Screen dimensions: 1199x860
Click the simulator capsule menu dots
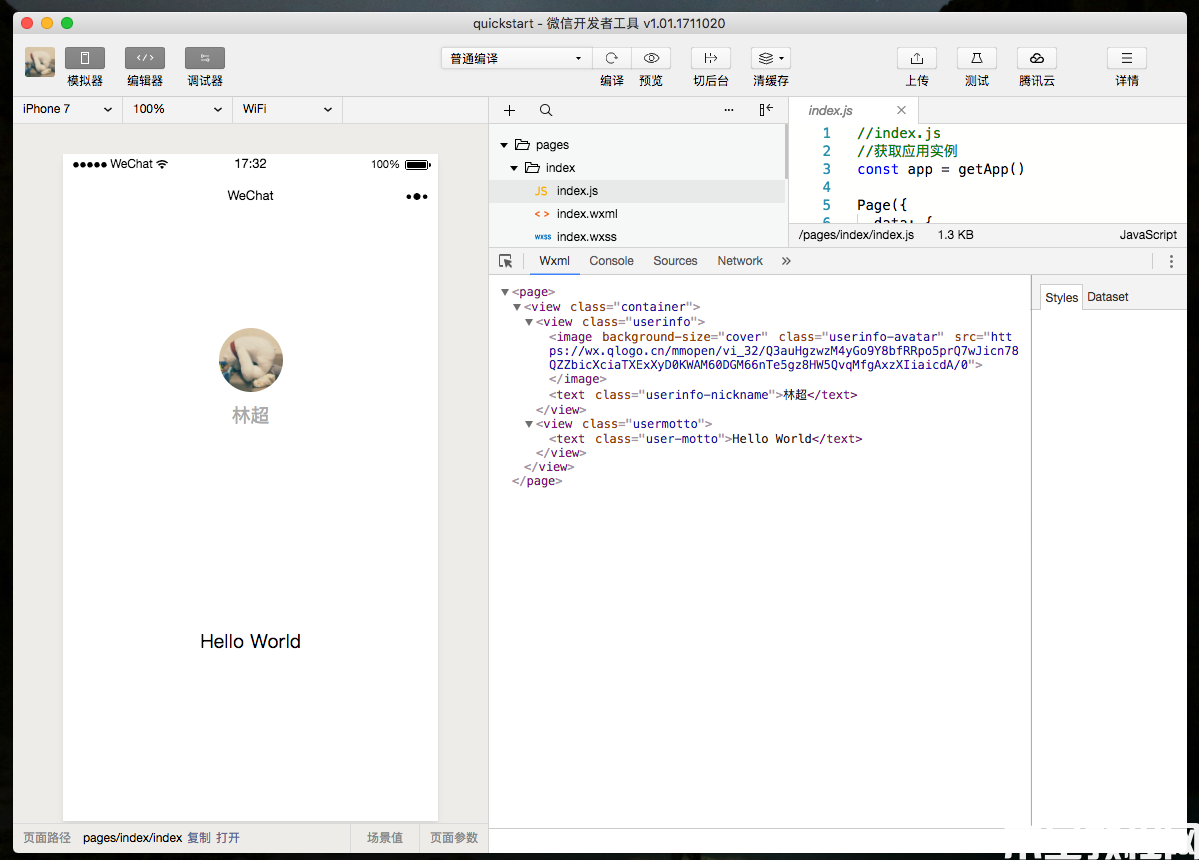click(x=417, y=196)
